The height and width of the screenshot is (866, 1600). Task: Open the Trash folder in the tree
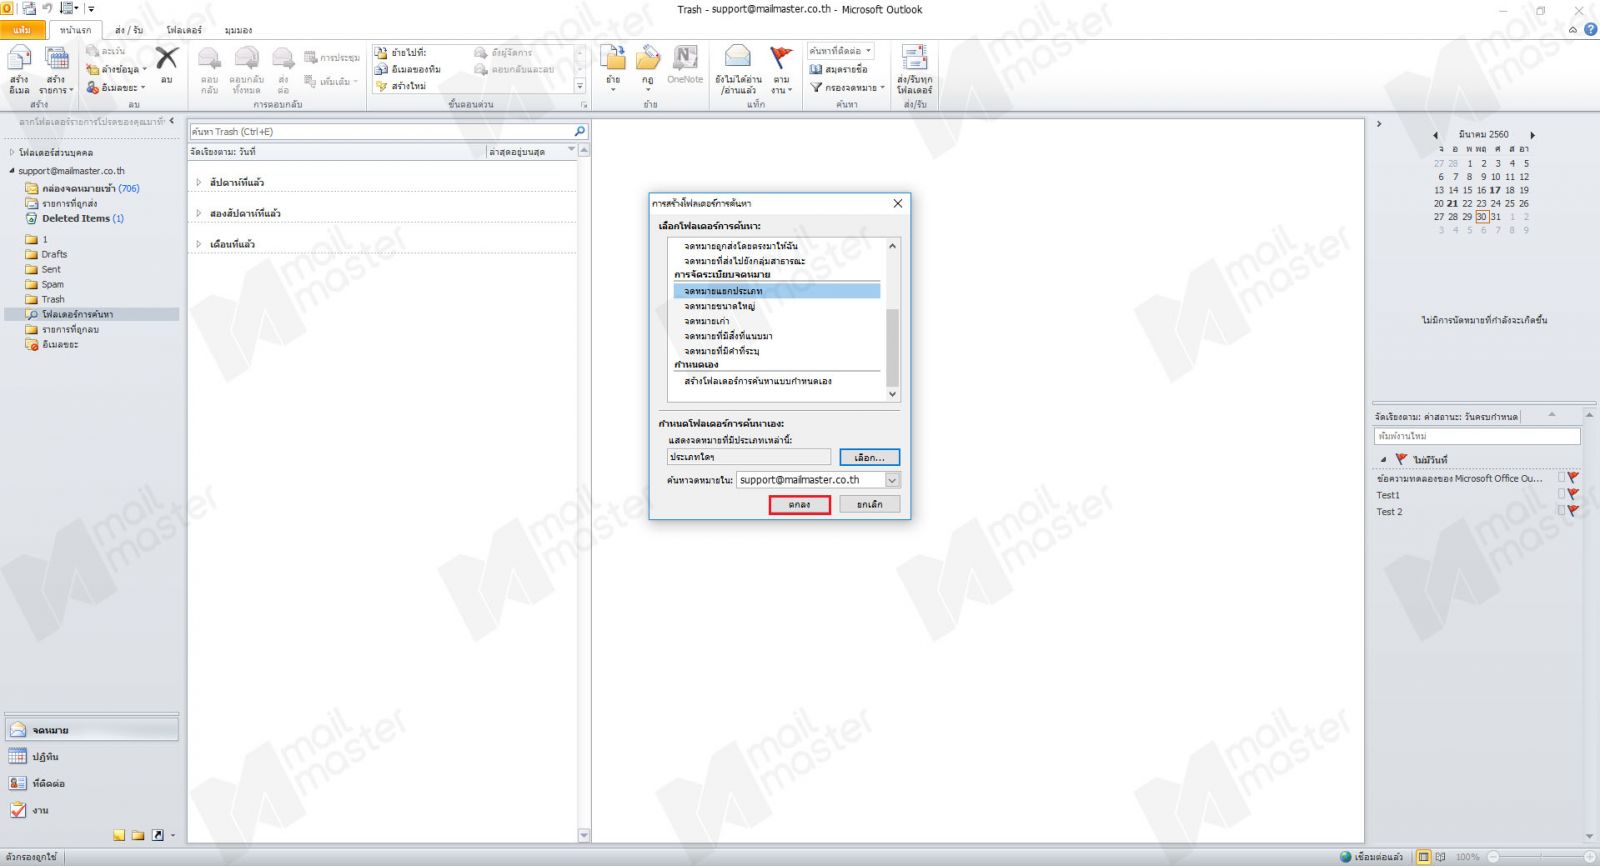tap(52, 299)
